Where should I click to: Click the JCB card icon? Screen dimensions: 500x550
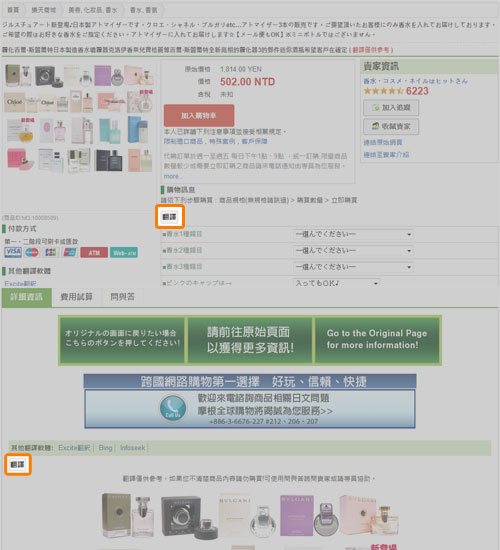click(x=51, y=252)
